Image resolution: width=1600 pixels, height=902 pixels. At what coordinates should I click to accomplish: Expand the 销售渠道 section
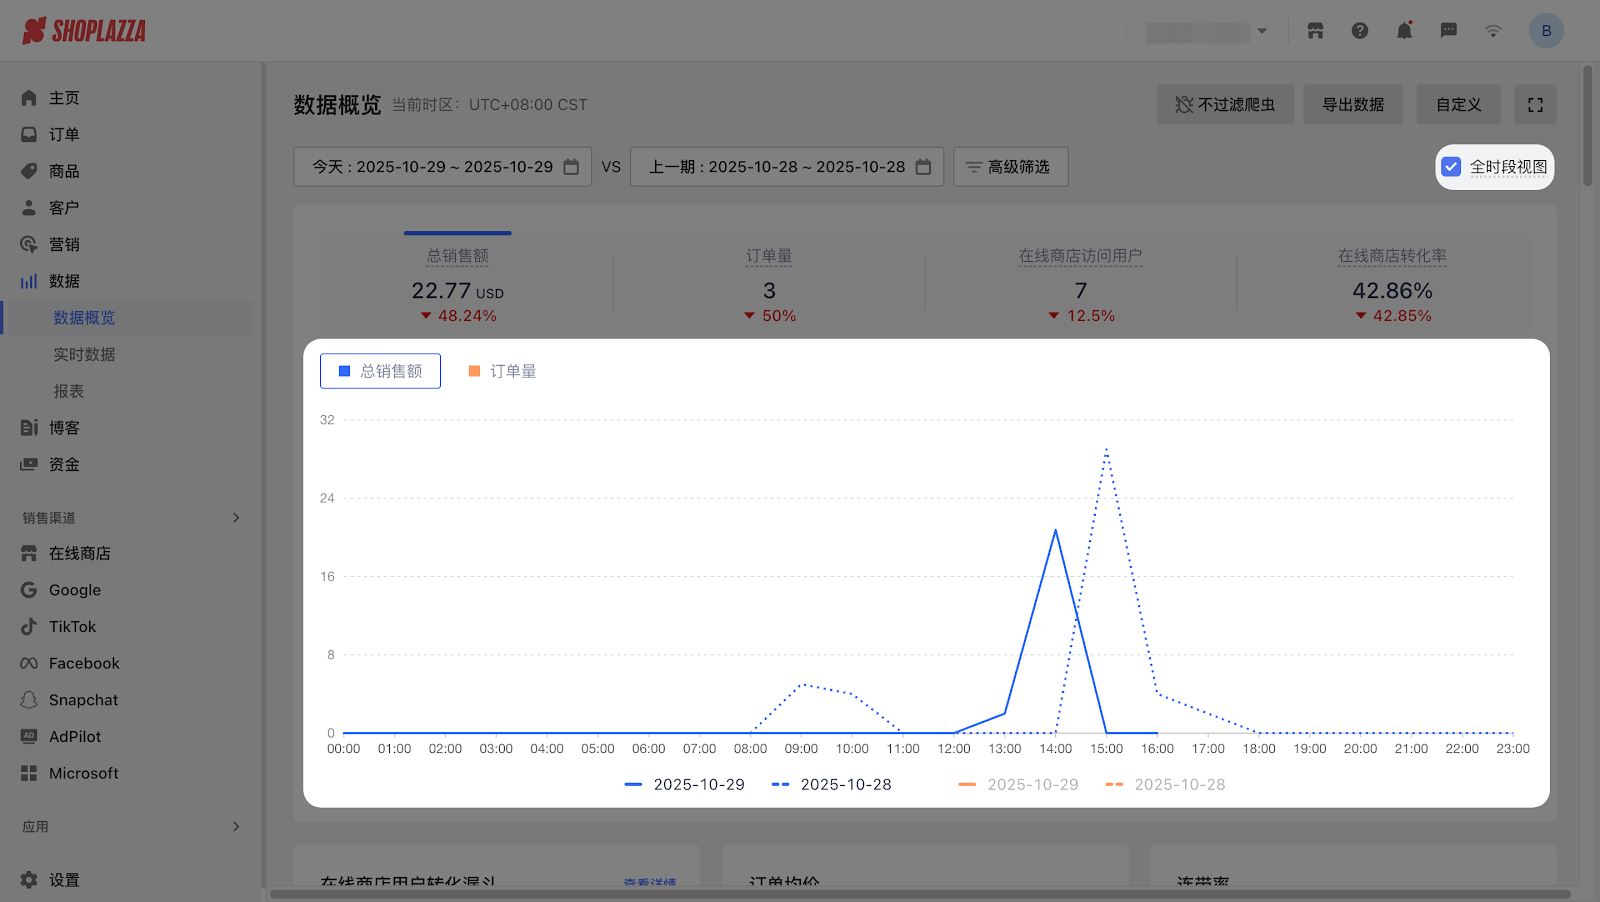(x=236, y=518)
